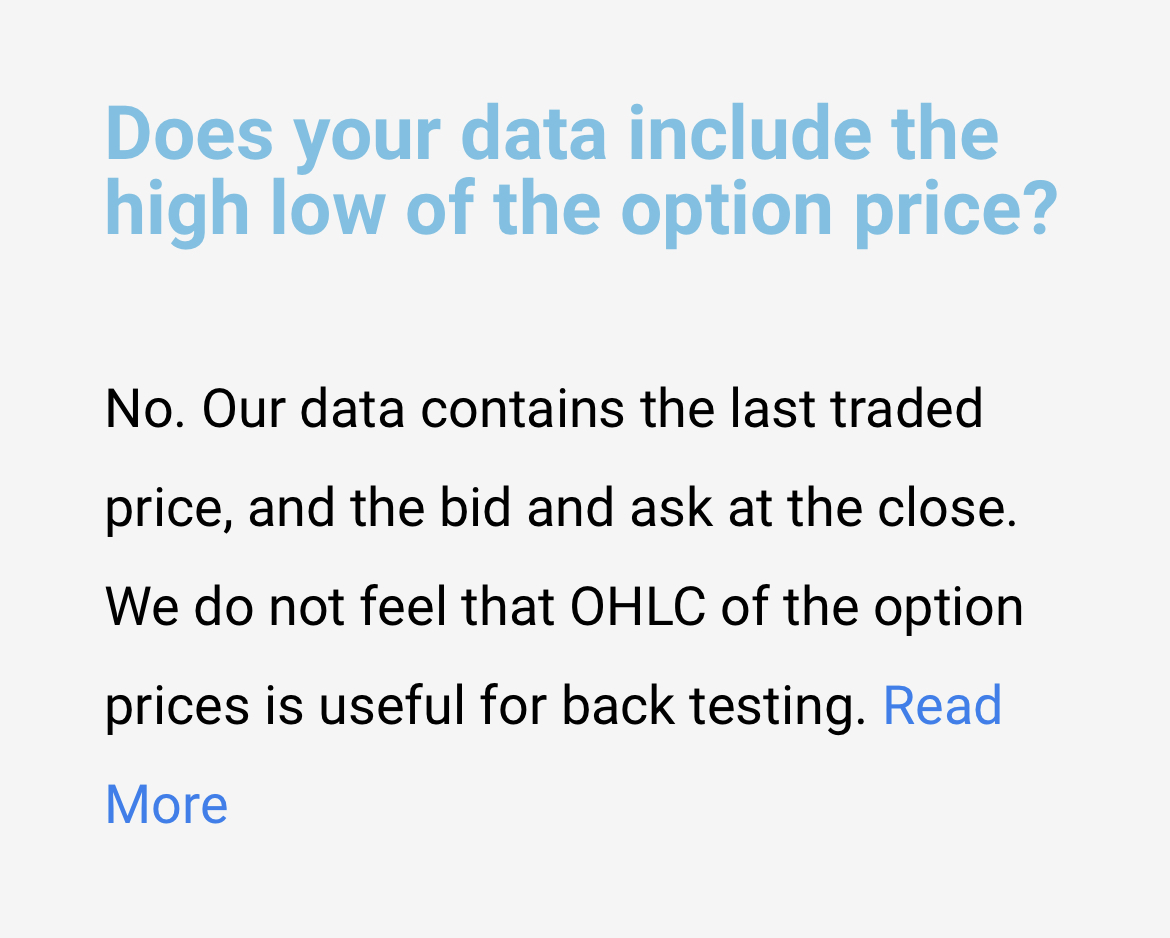Viewport: 1170px width, 938px height.
Task: Click the word "useful" in the paragraph
Action: pos(391,705)
